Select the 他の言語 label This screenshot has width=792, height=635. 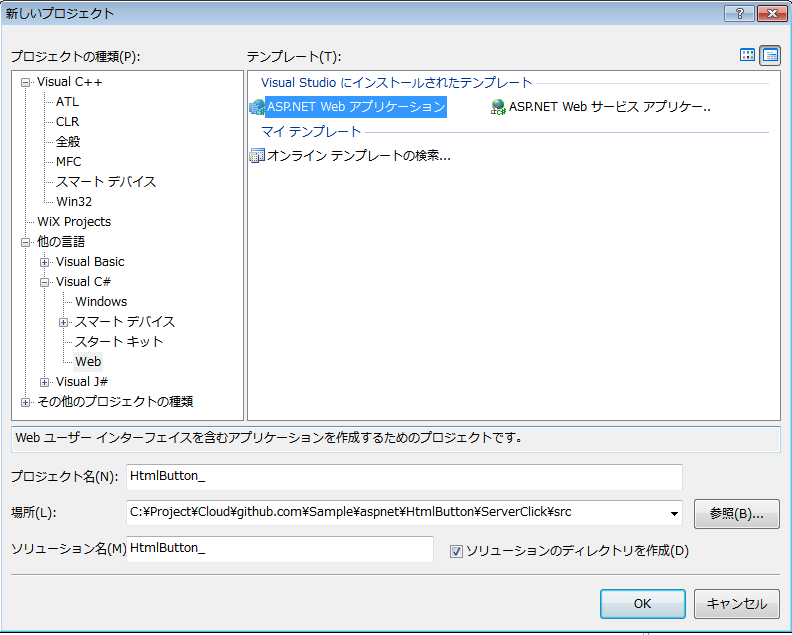[61, 241]
